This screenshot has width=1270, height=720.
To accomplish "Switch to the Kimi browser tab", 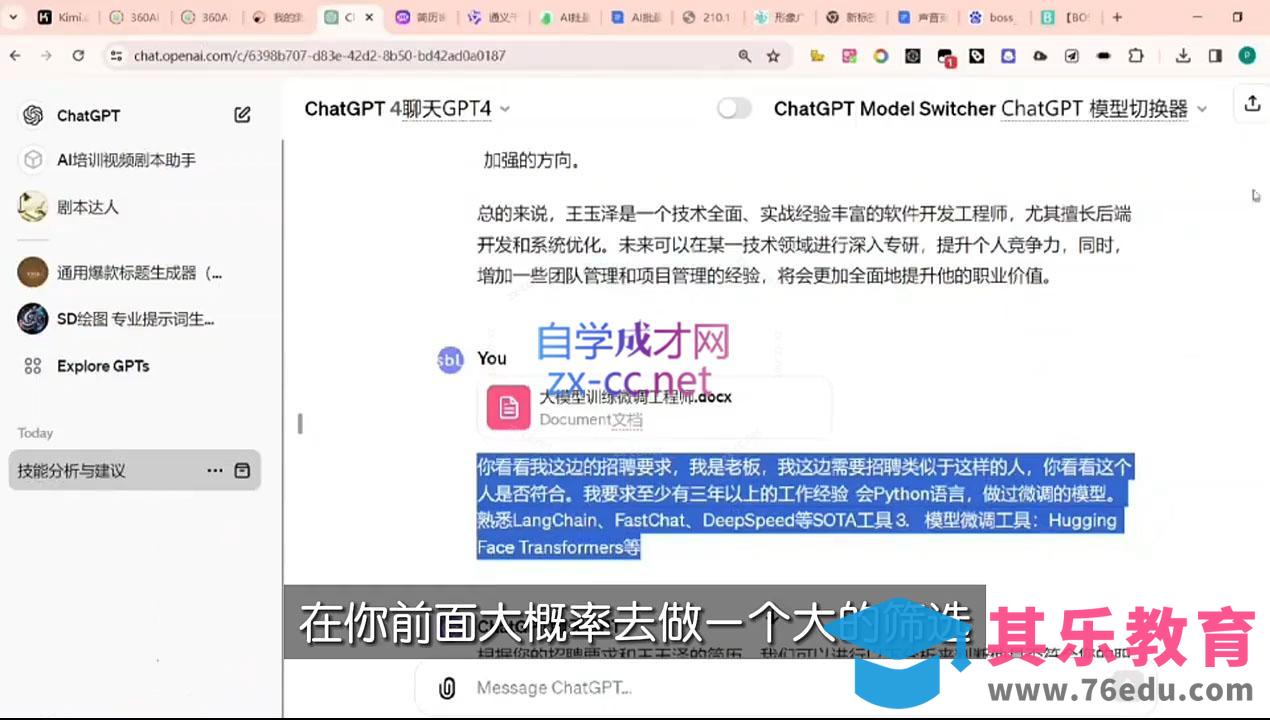I will tap(63, 17).
